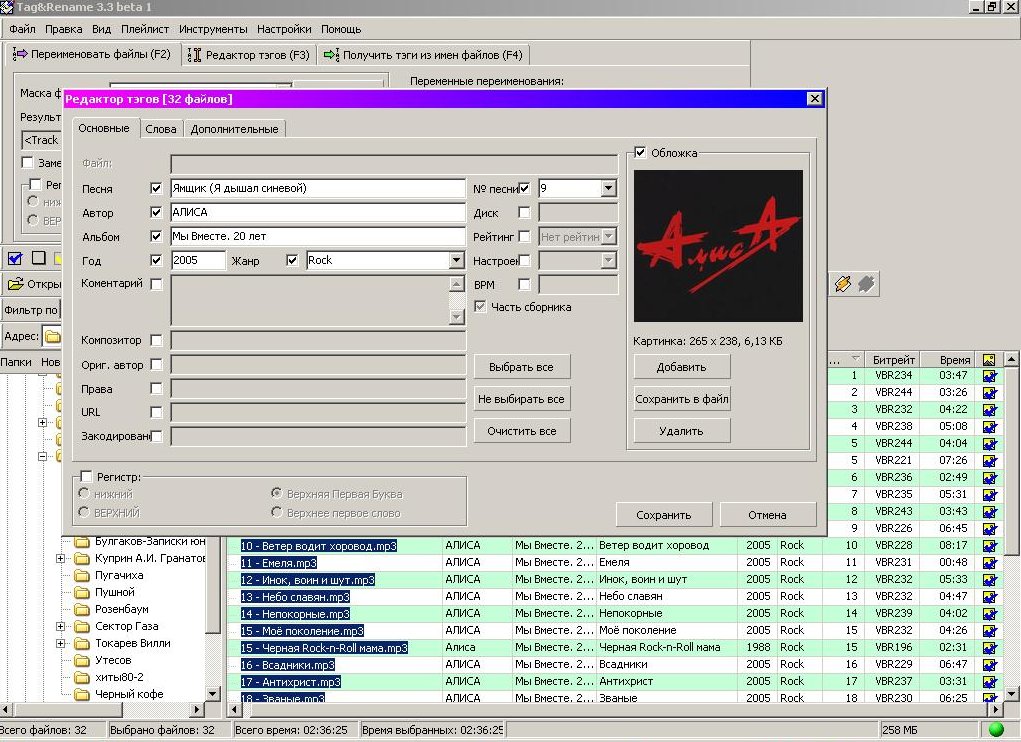The width and height of the screenshot is (1021, 742).
Task: Expand the Сектор Газа folder node
Action: click(61, 626)
